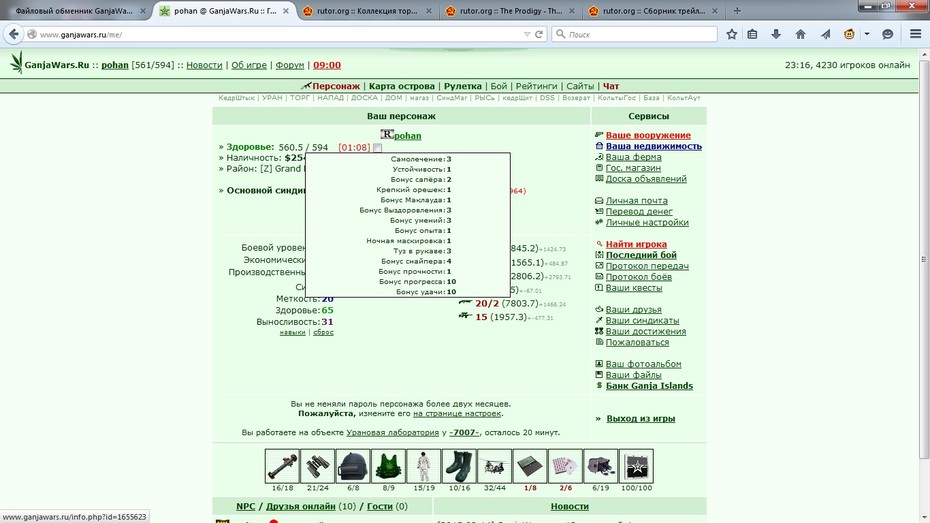Open the Новости link in header
The height and width of the screenshot is (523, 930).
click(x=204, y=65)
